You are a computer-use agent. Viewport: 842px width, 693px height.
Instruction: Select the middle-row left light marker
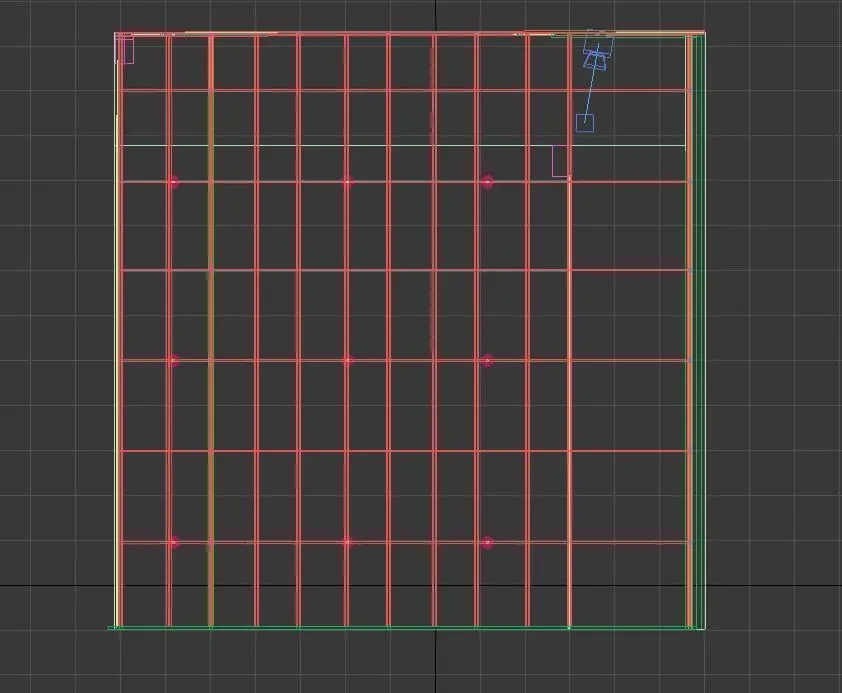[173, 361]
